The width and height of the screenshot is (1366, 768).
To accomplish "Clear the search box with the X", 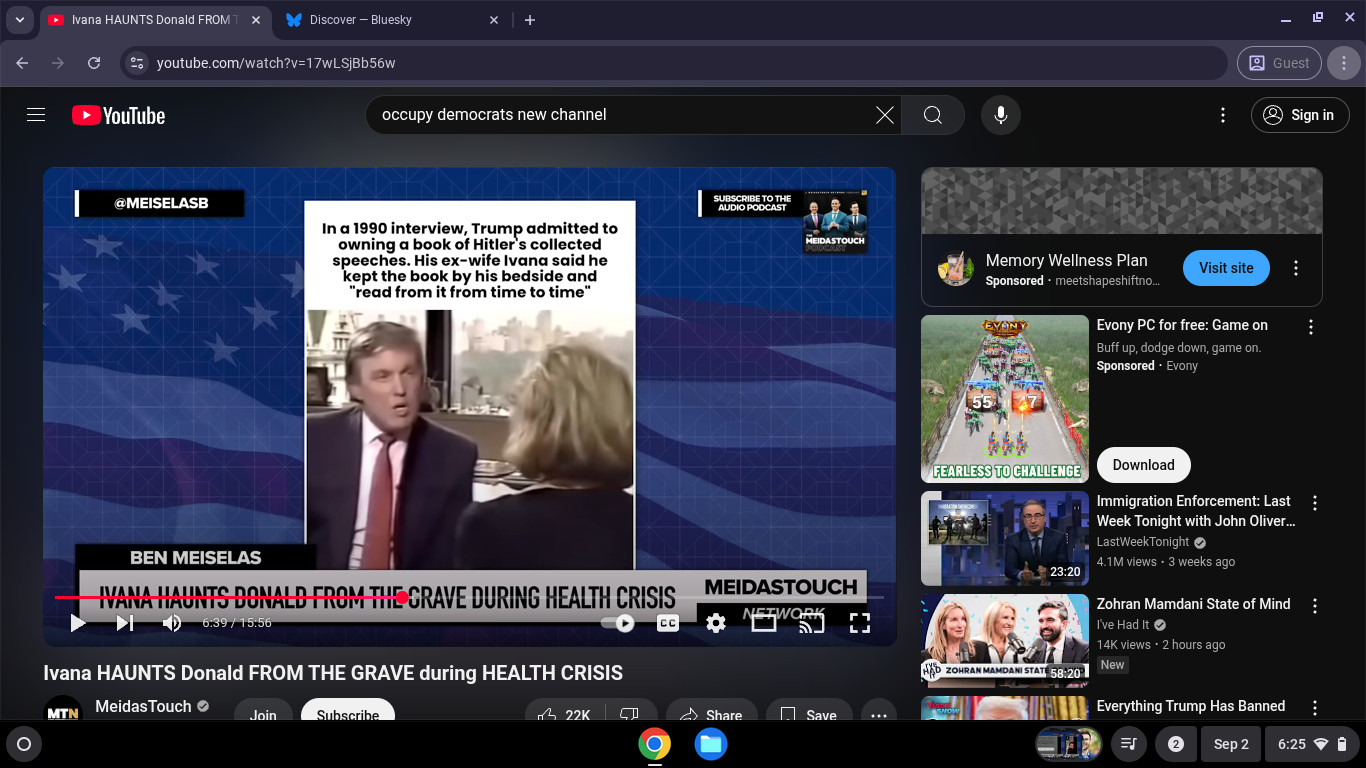I will pyautogui.click(x=885, y=115).
